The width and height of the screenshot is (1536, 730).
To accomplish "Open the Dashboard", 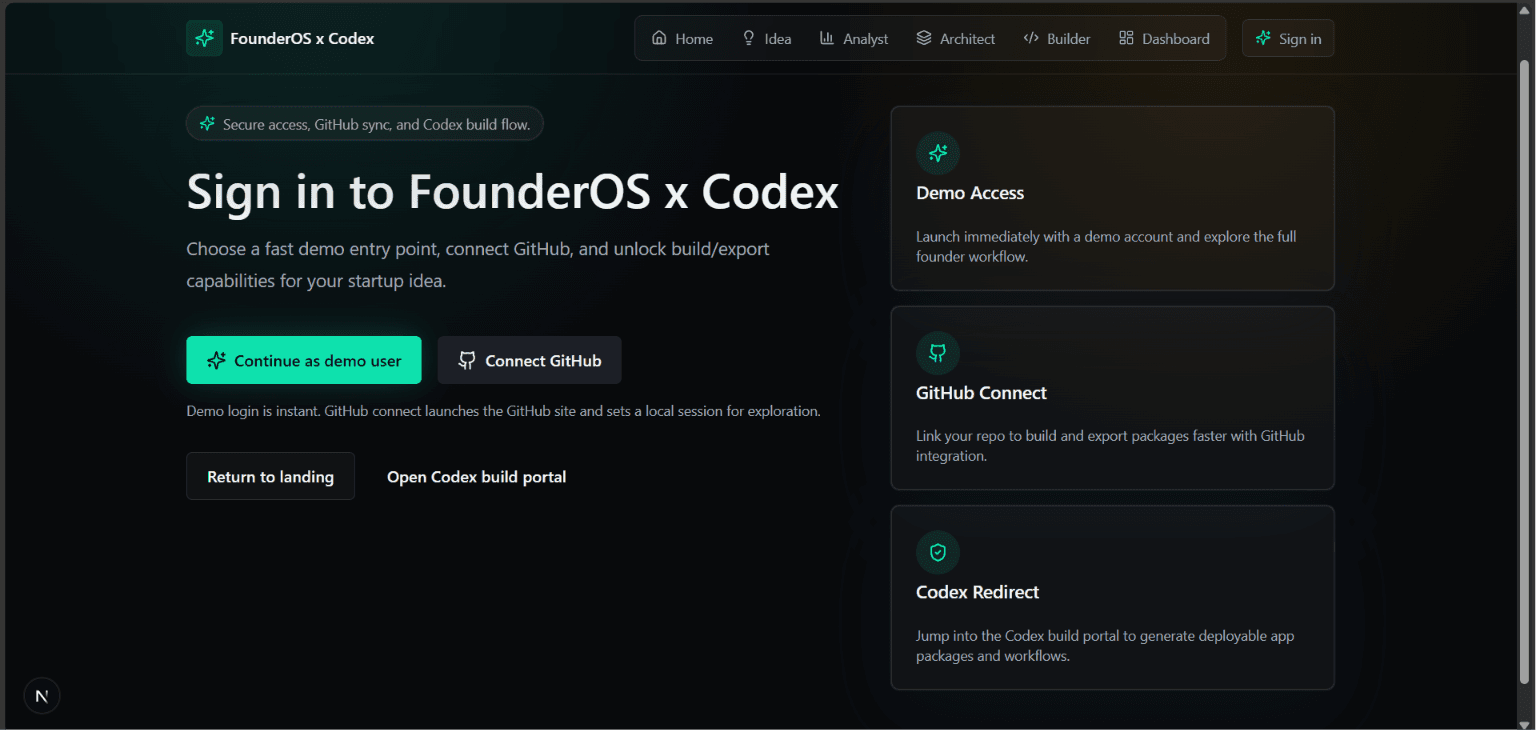I will (x=1164, y=38).
